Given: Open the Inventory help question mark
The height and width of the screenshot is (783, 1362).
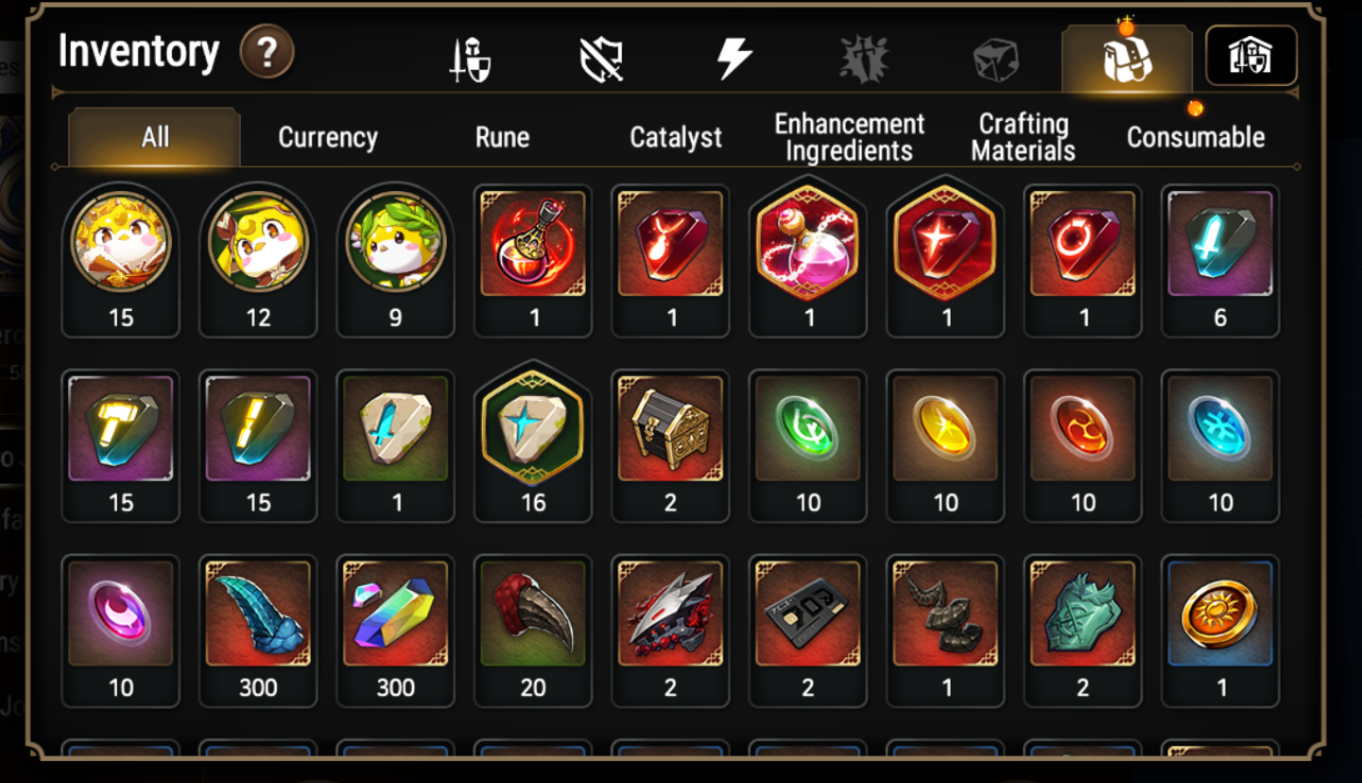Looking at the screenshot, I should (x=267, y=52).
